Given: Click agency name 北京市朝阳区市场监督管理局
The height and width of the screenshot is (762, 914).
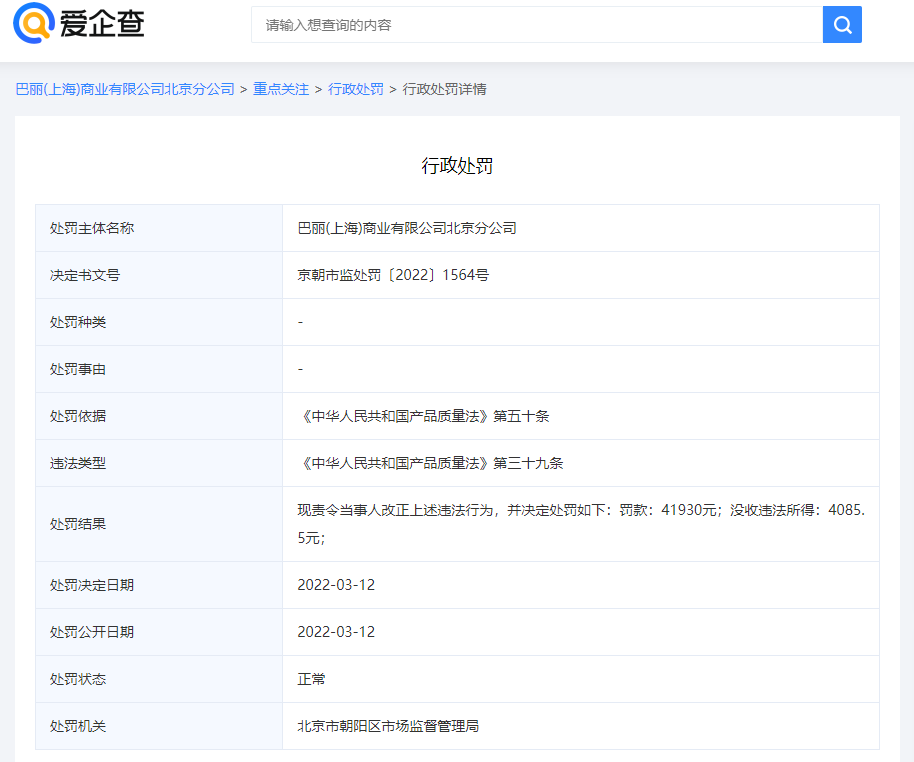Looking at the screenshot, I should tap(388, 726).
